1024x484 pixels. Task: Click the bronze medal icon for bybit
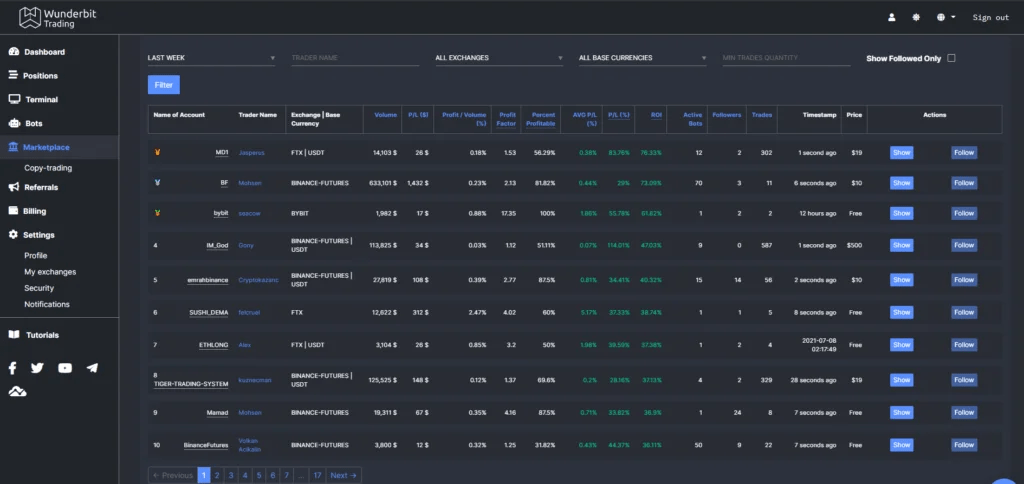pyautogui.click(x=157, y=213)
